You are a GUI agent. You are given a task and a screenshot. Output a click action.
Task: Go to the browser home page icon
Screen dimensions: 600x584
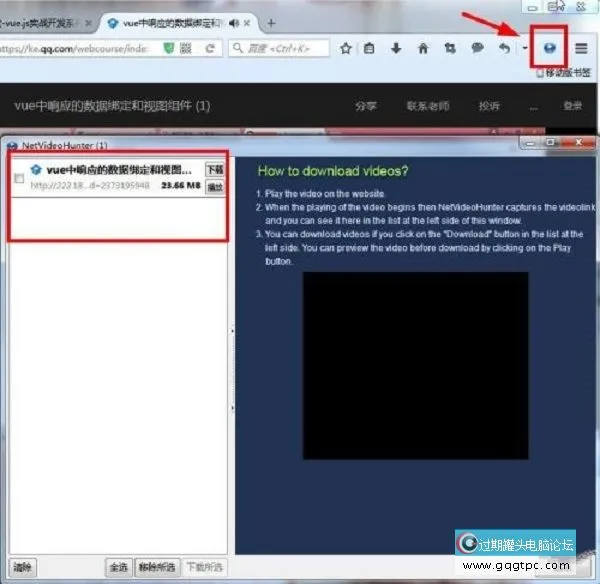pyautogui.click(x=423, y=48)
